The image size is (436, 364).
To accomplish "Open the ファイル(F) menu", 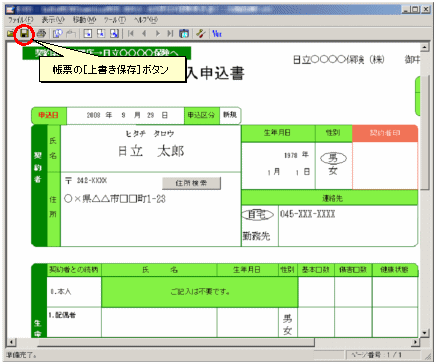I will (21, 20).
